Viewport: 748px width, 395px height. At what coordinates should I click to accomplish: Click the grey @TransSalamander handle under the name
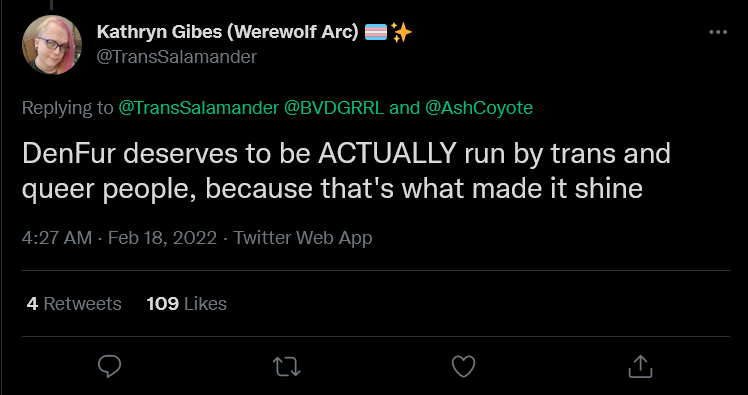177,57
